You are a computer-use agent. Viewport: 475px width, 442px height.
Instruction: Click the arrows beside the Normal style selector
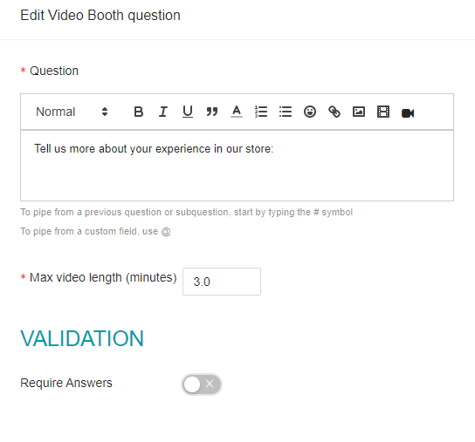click(105, 112)
